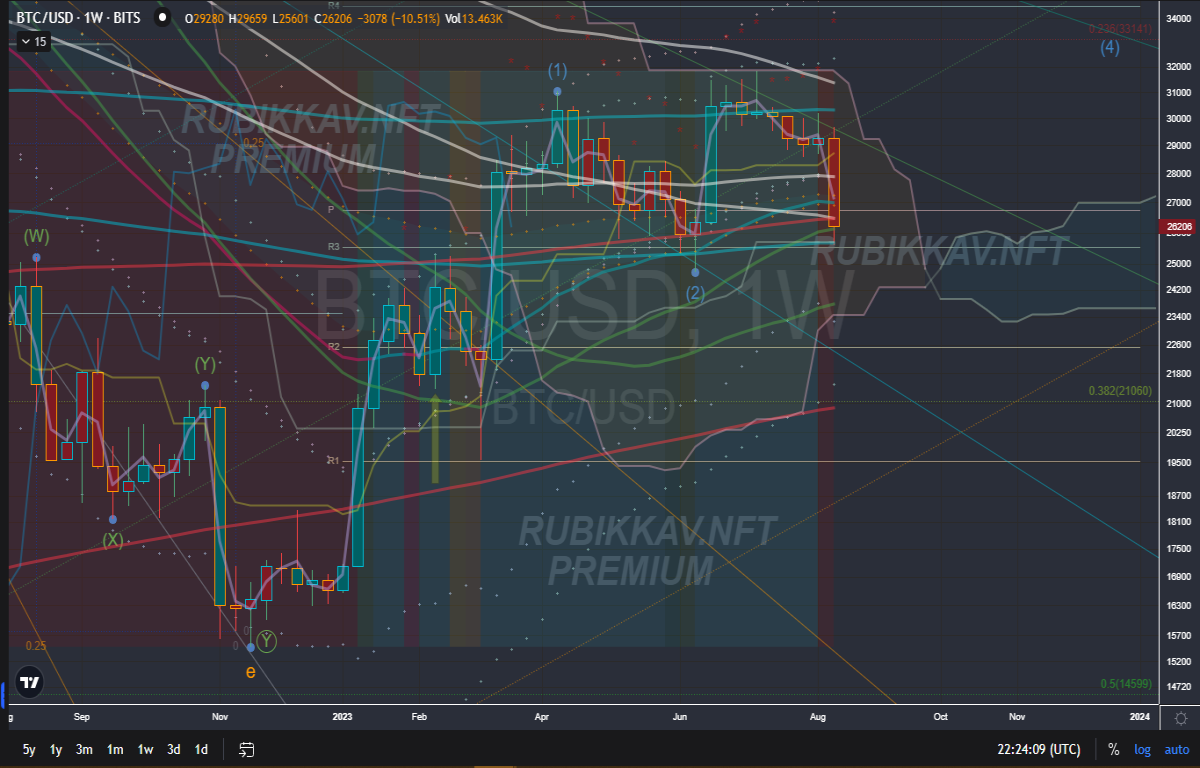The height and width of the screenshot is (768, 1200).
Task: Click the BTC/USD · 1W · BITS title
Action: [x=79, y=17]
